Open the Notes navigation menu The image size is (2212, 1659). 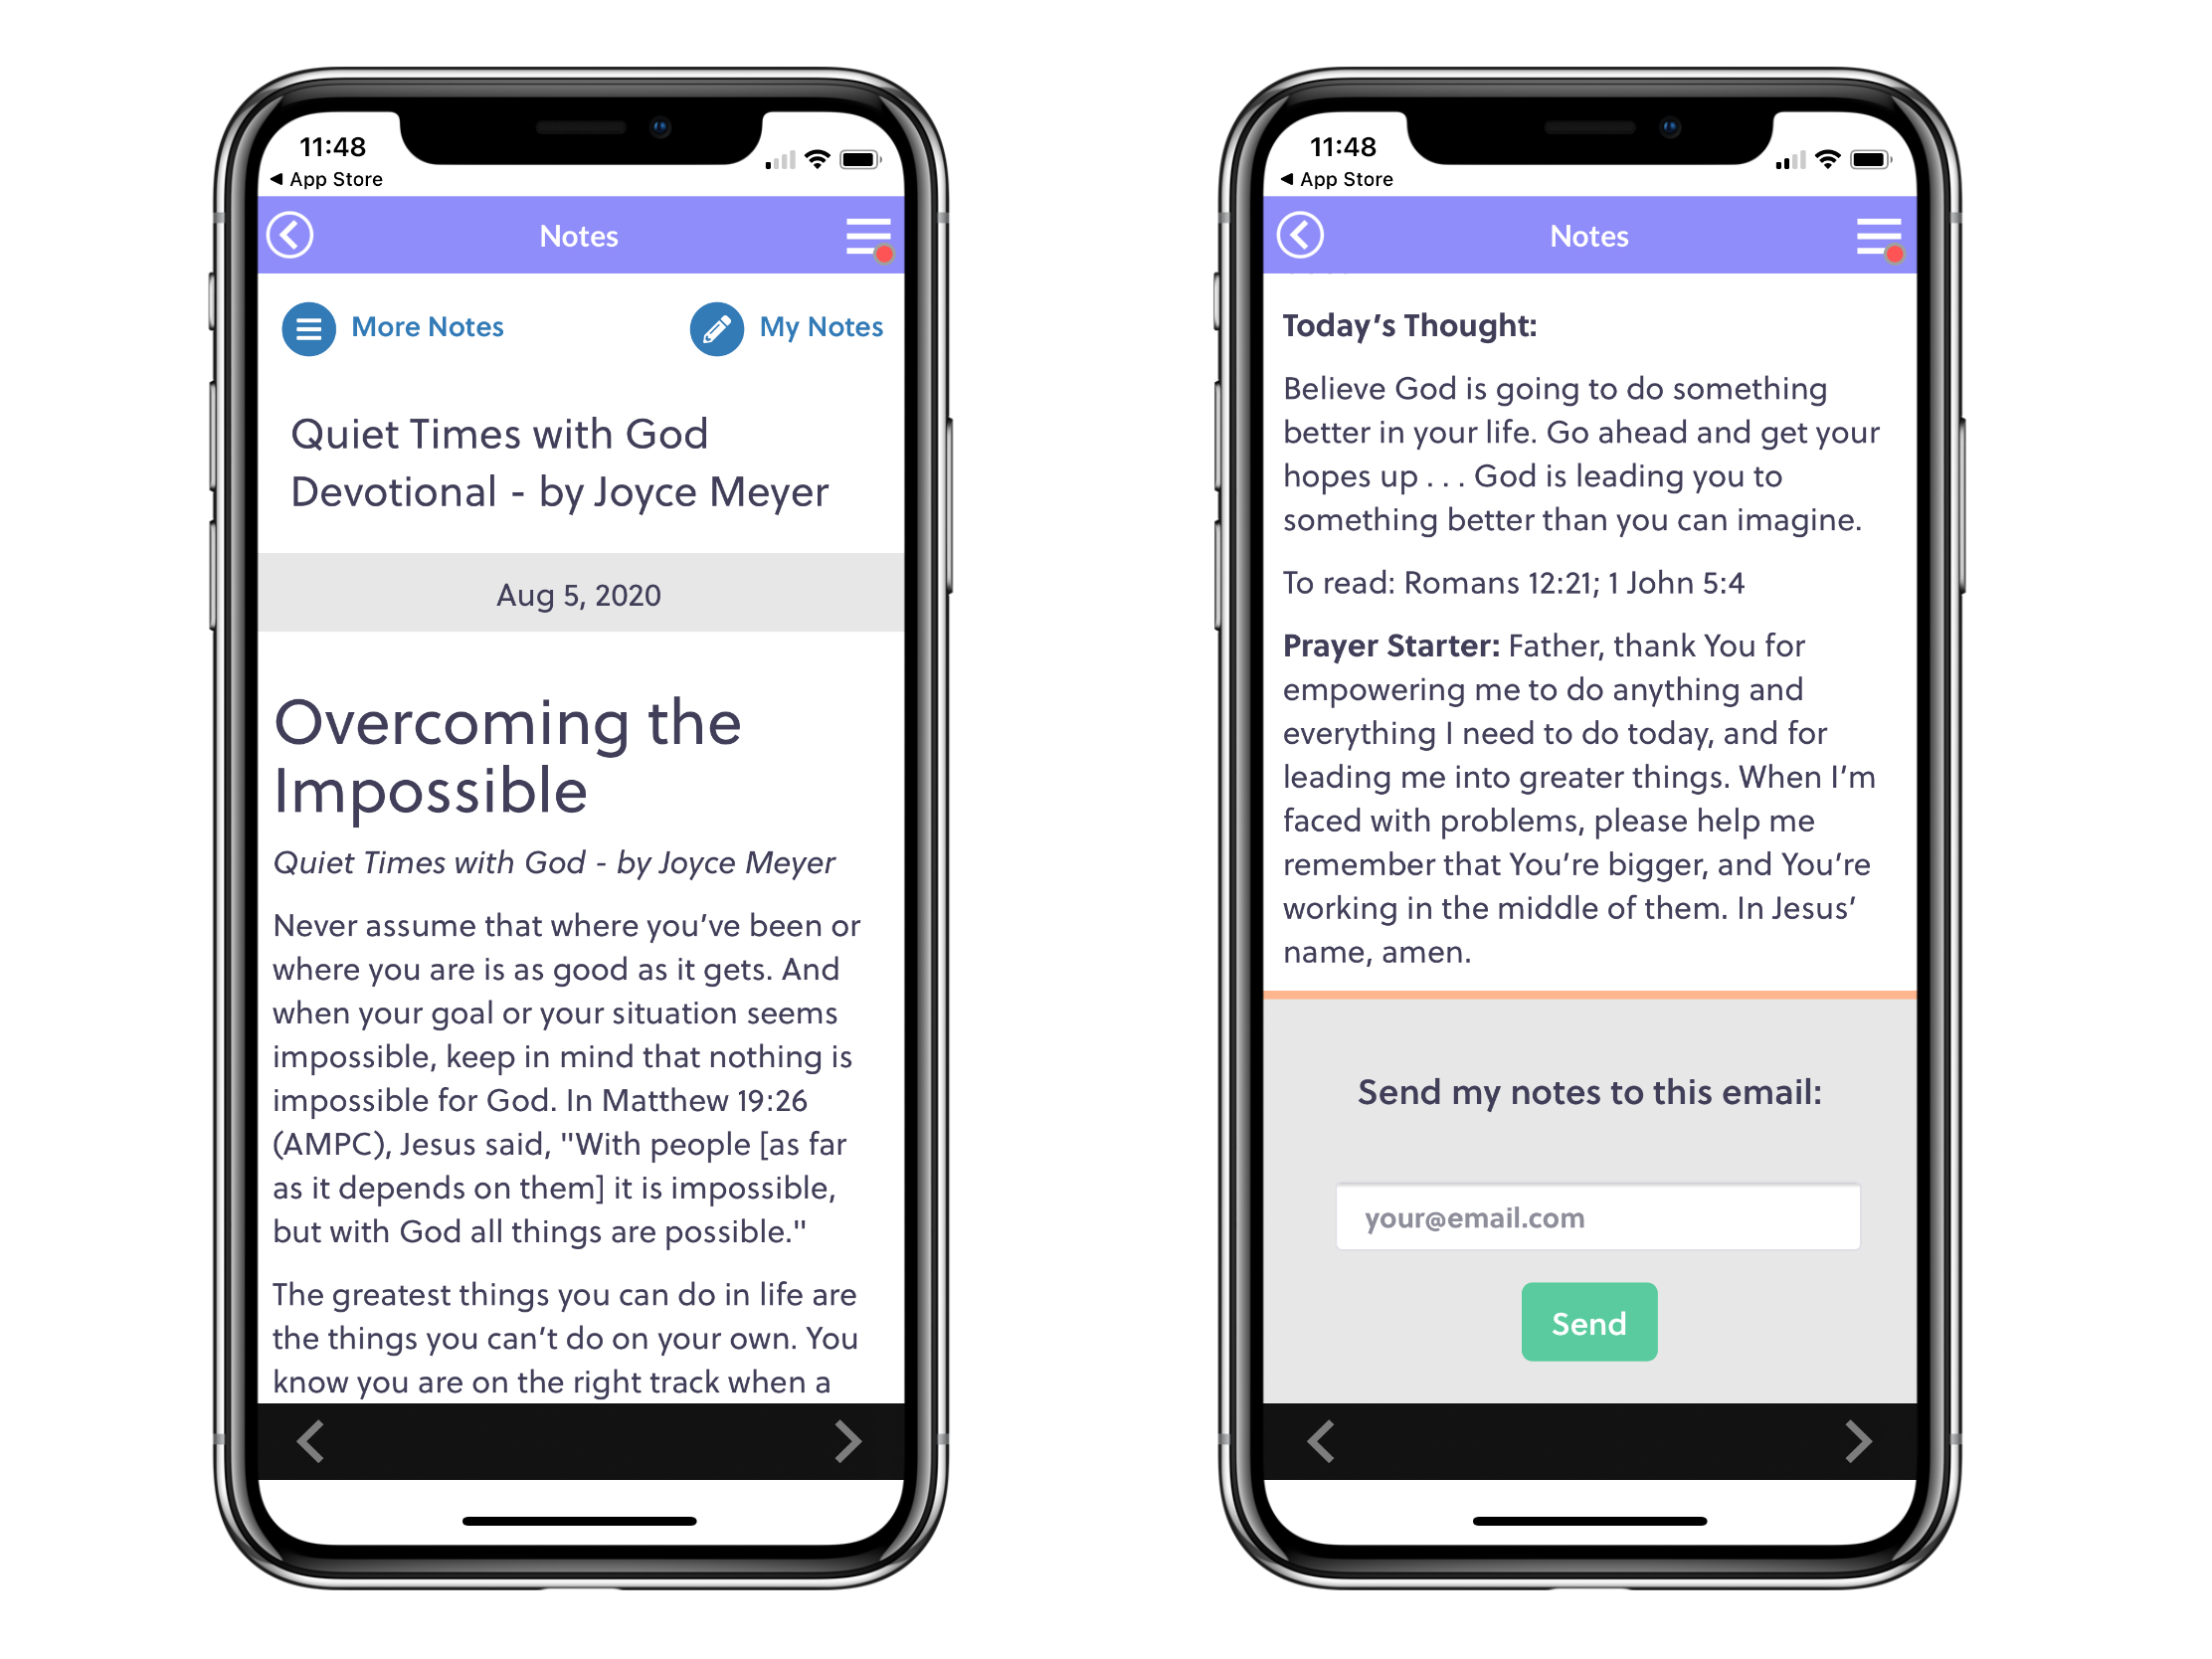[869, 236]
